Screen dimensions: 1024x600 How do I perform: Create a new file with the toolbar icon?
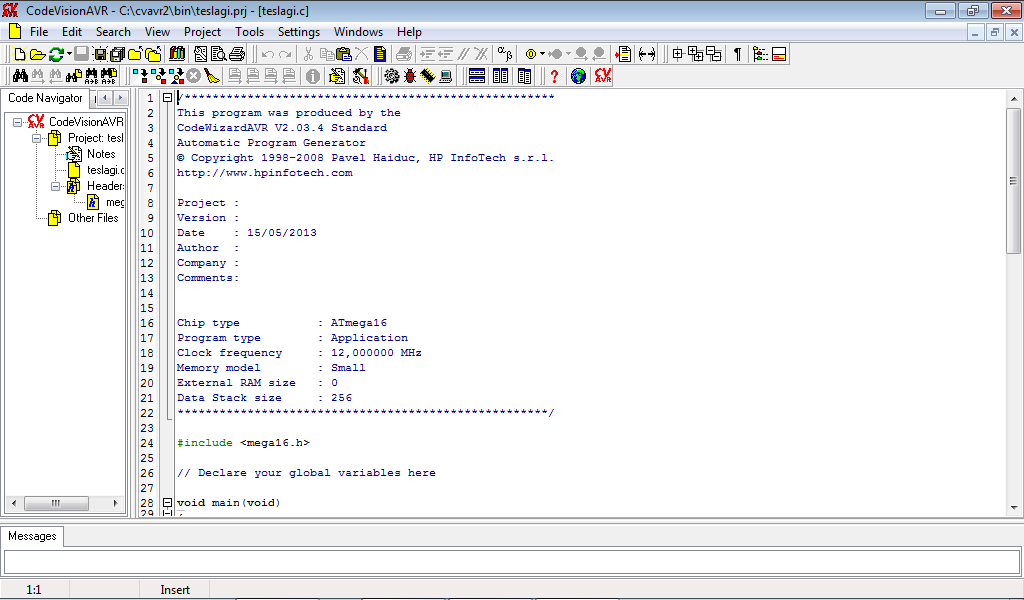(x=20, y=54)
